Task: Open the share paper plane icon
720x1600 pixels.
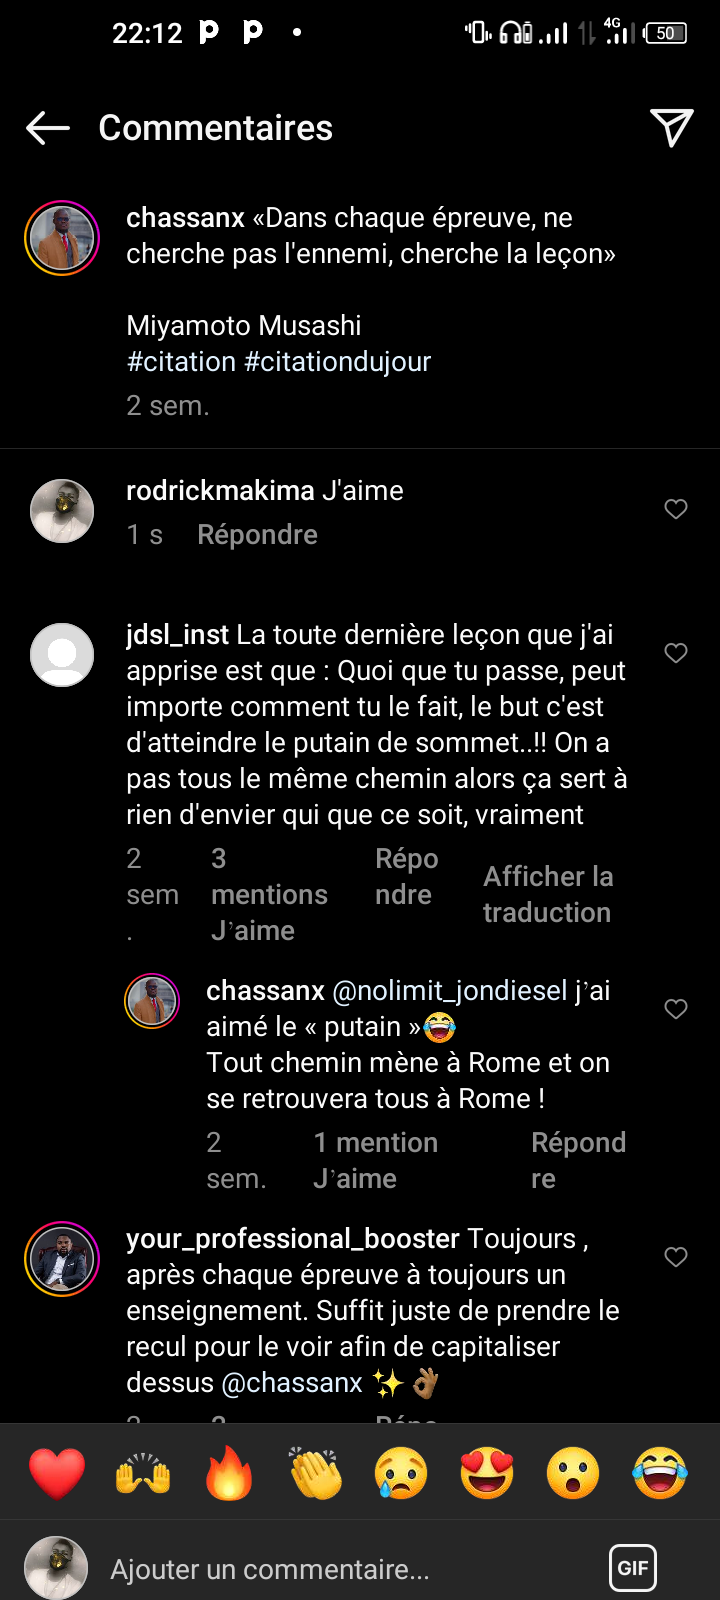Action: (x=672, y=127)
